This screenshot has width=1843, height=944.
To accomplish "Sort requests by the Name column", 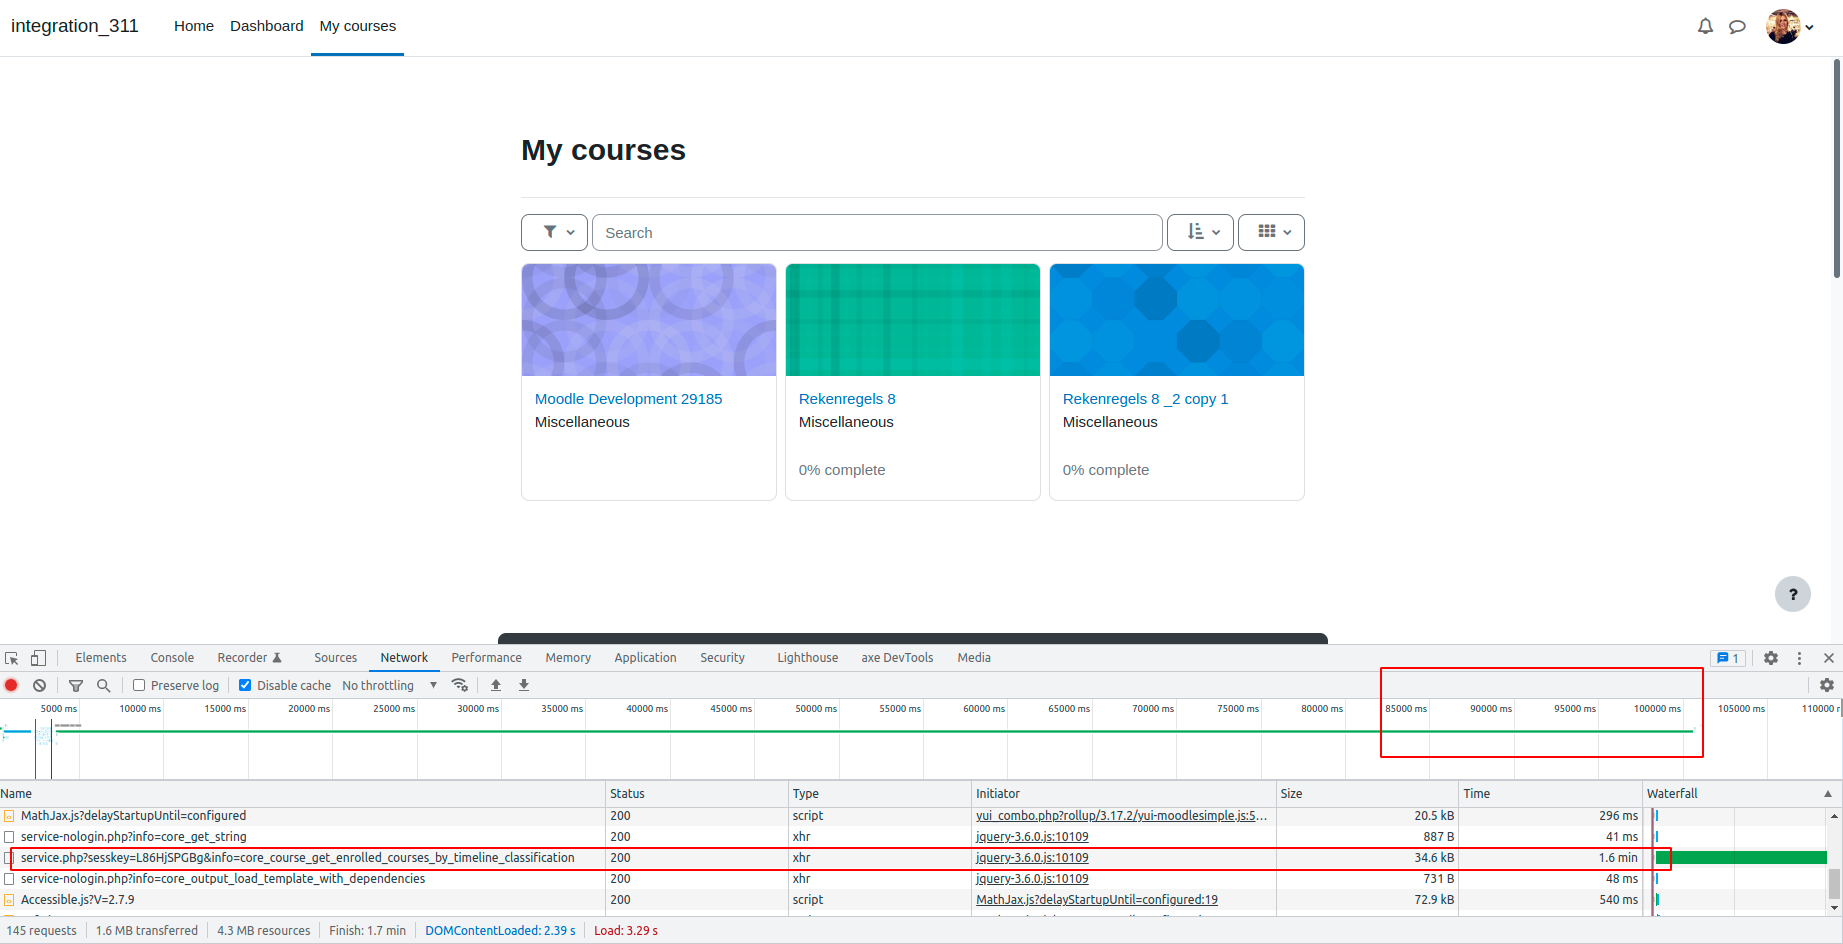I will (x=303, y=793).
